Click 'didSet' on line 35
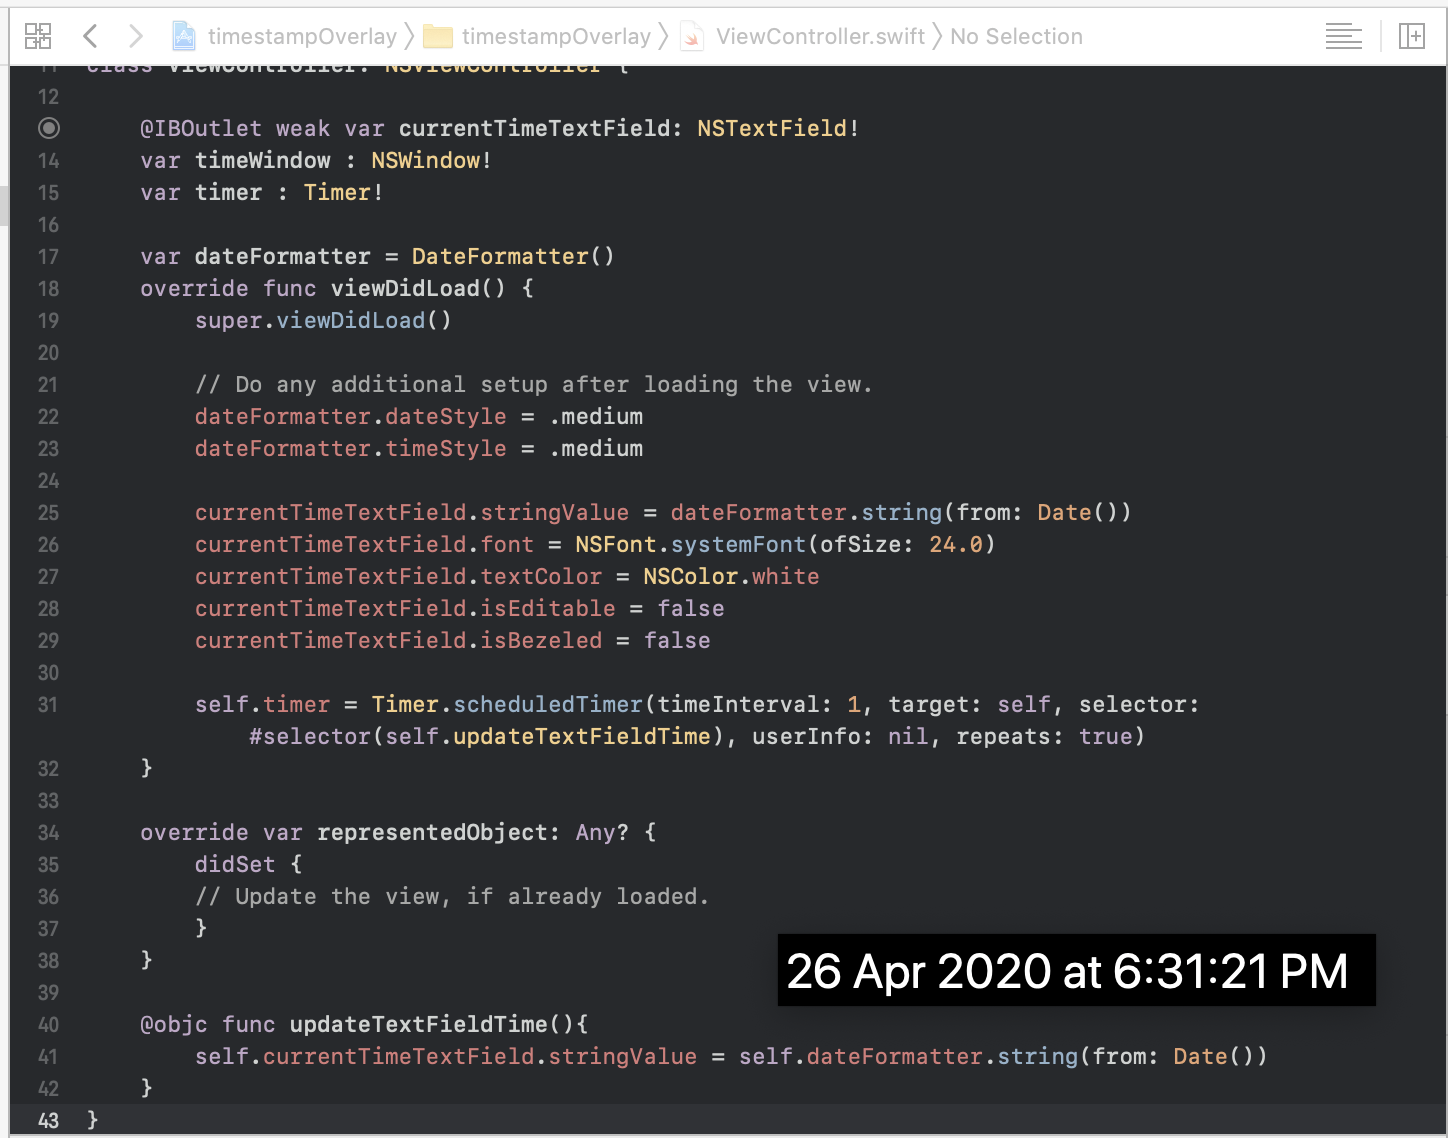The height and width of the screenshot is (1138, 1448). [x=235, y=864]
